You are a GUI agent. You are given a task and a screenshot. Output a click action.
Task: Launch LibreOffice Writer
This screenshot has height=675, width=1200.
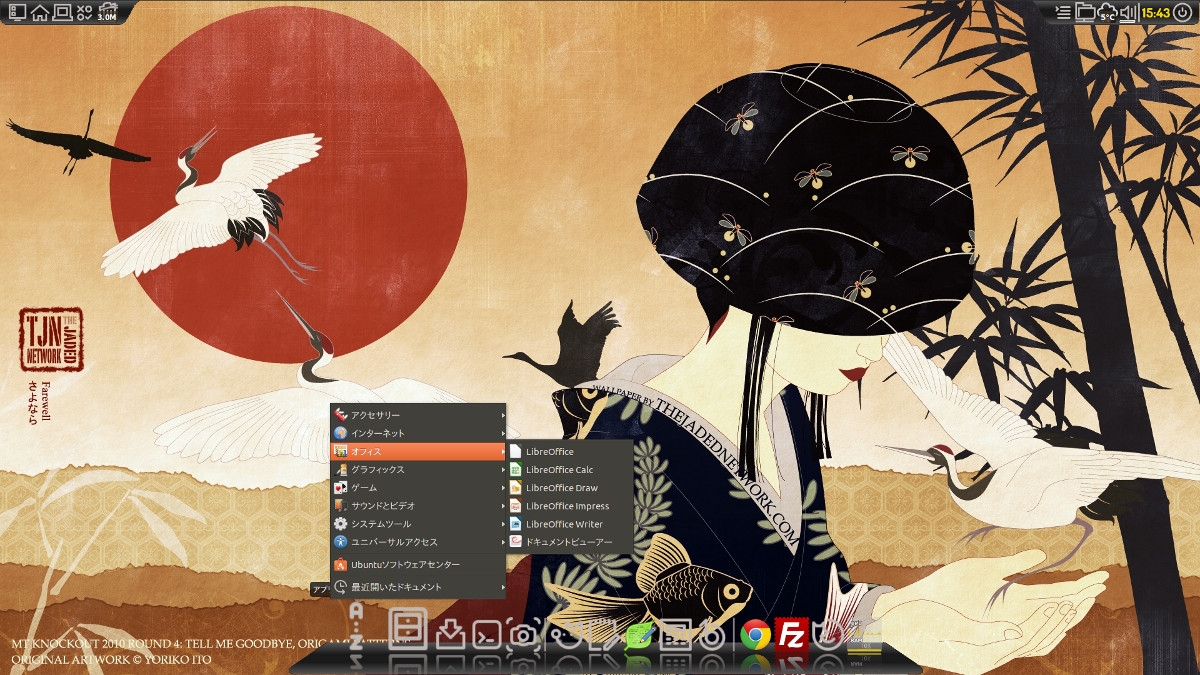point(571,524)
